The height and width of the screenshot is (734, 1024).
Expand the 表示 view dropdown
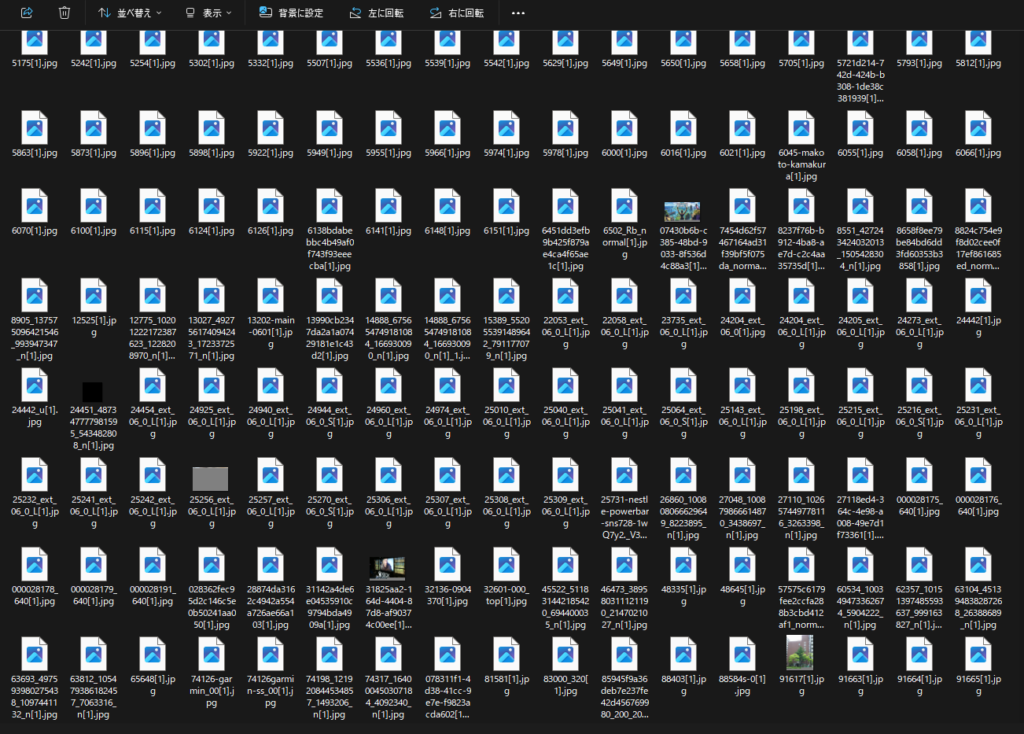click(x=208, y=13)
